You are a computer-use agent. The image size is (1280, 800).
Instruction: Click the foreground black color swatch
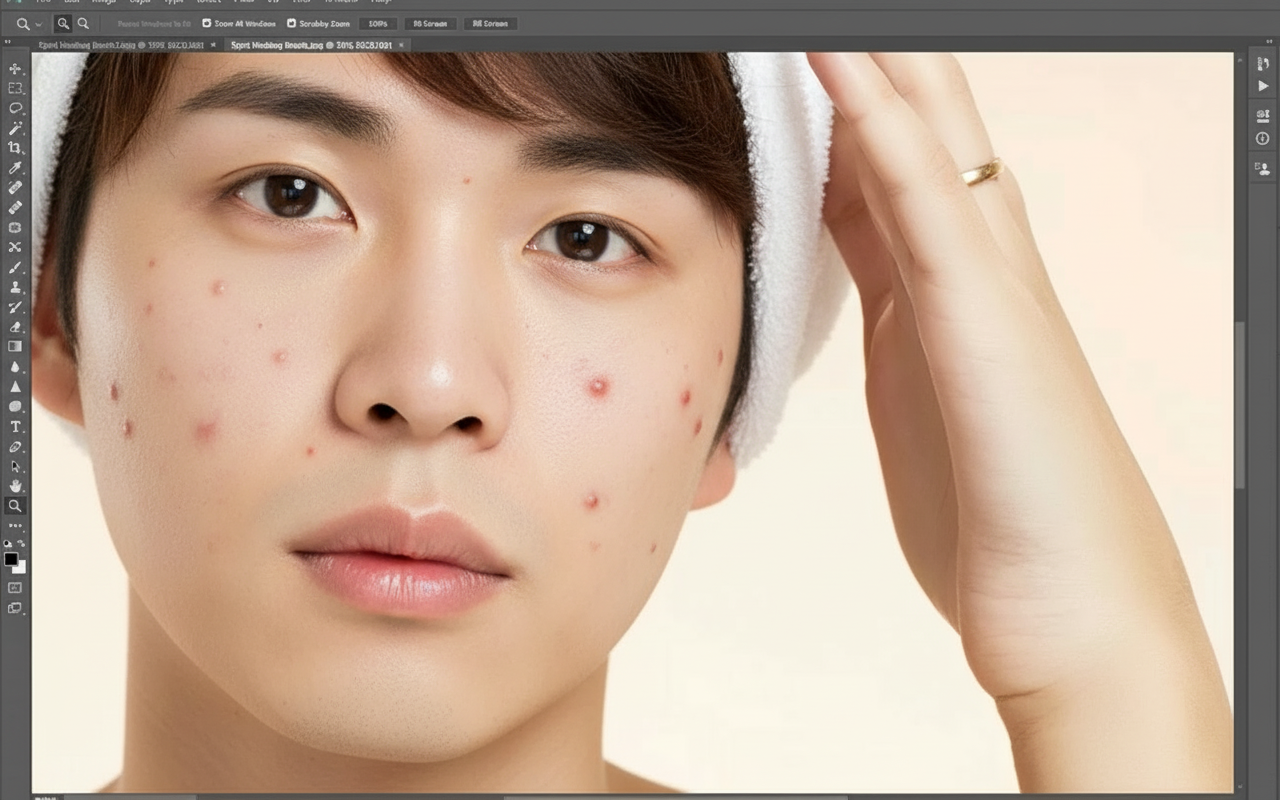click(x=11, y=559)
